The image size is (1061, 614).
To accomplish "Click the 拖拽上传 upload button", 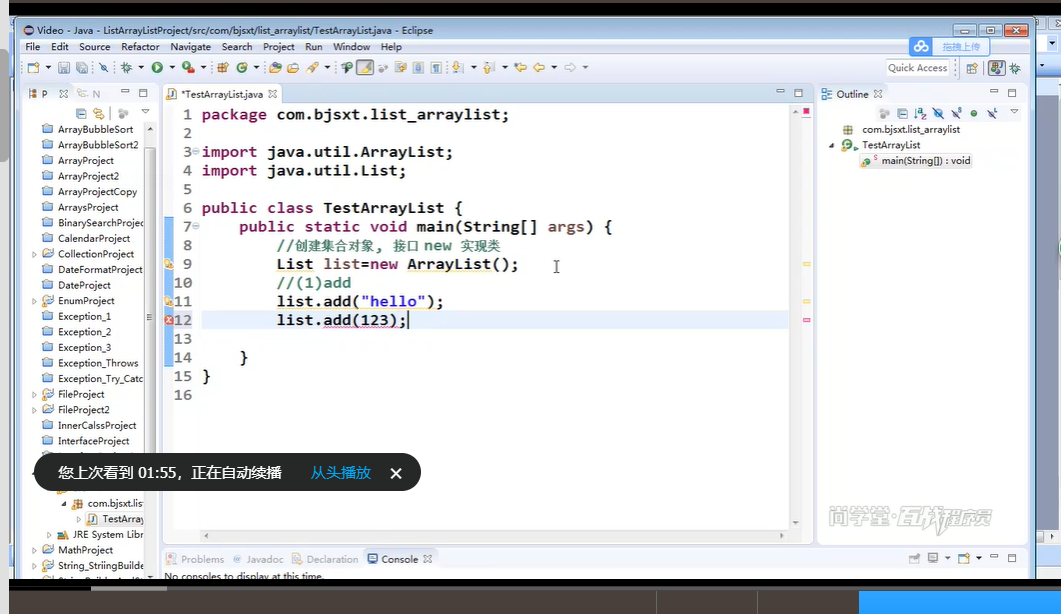I will click(x=961, y=46).
